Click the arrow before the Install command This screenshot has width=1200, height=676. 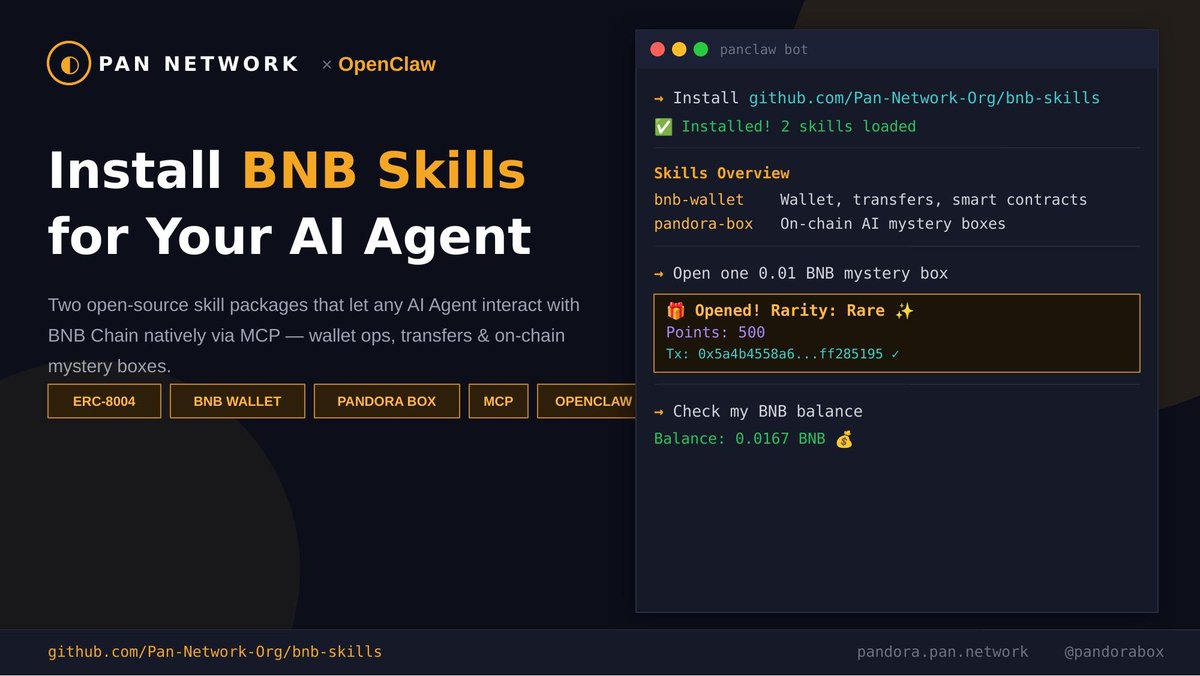click(659, 98)
